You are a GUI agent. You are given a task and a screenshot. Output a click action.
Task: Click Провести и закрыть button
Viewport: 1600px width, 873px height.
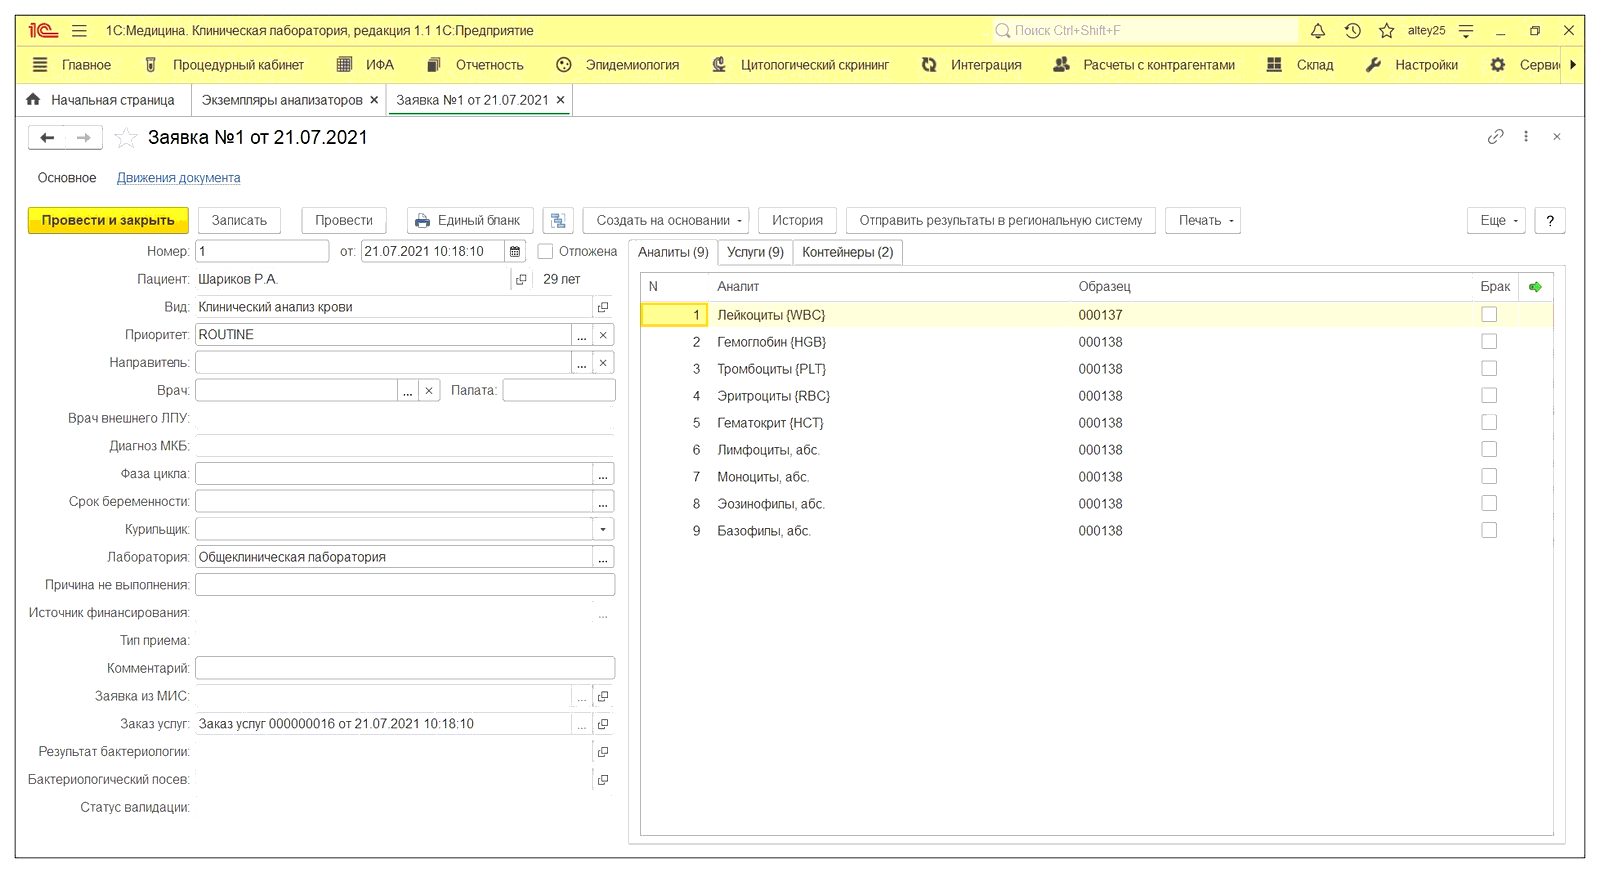[x=108, y=221]
